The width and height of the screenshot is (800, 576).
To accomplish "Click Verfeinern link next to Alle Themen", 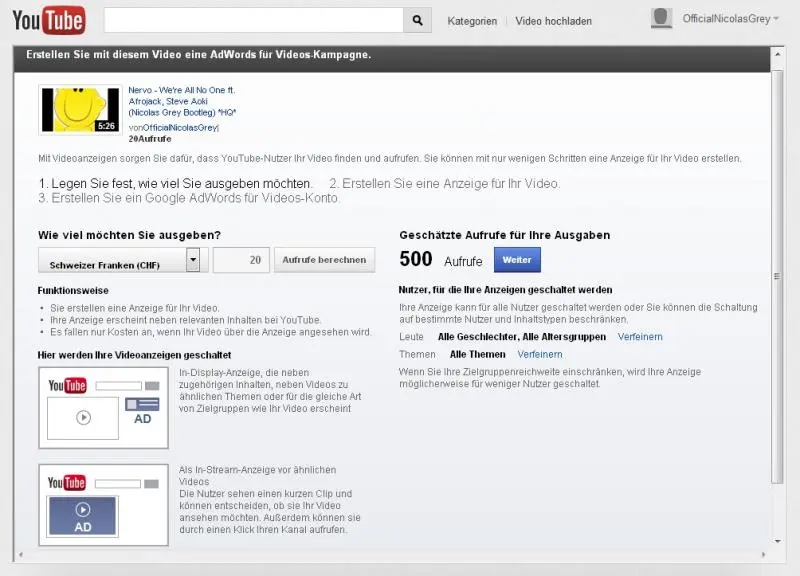I will [x=540, y=354].
